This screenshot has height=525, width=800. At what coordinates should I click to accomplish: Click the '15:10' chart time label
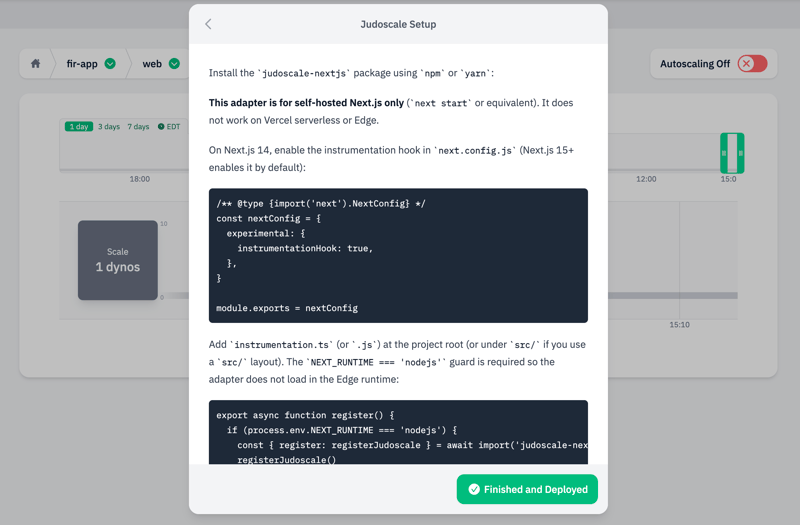coord(680,324)
